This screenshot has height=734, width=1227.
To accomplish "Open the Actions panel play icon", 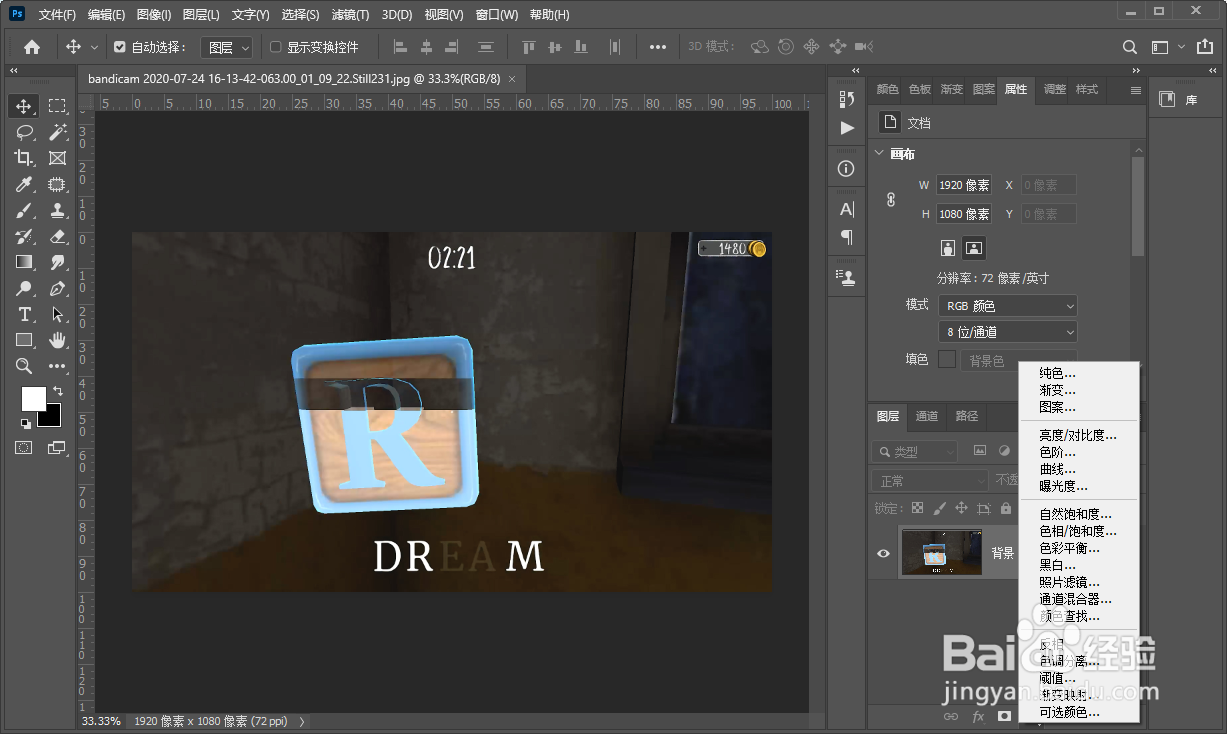I will (x=847, y=128).
